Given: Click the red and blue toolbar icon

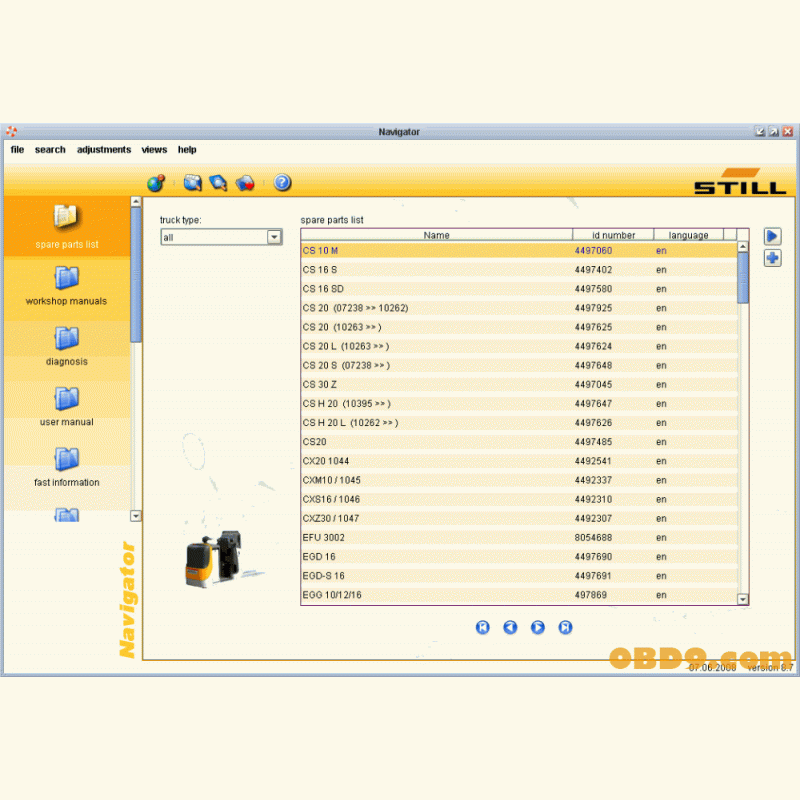Looking at the screenshot, I should [245, 183].
